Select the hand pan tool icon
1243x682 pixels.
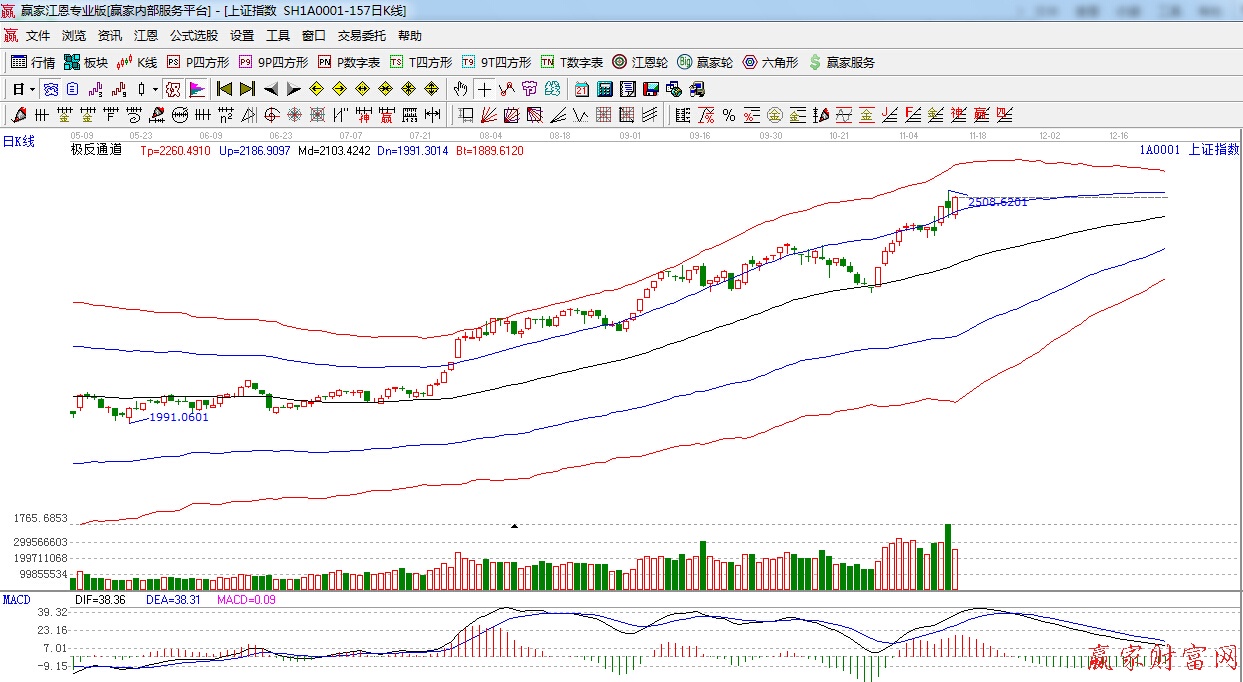coord(460,89)
